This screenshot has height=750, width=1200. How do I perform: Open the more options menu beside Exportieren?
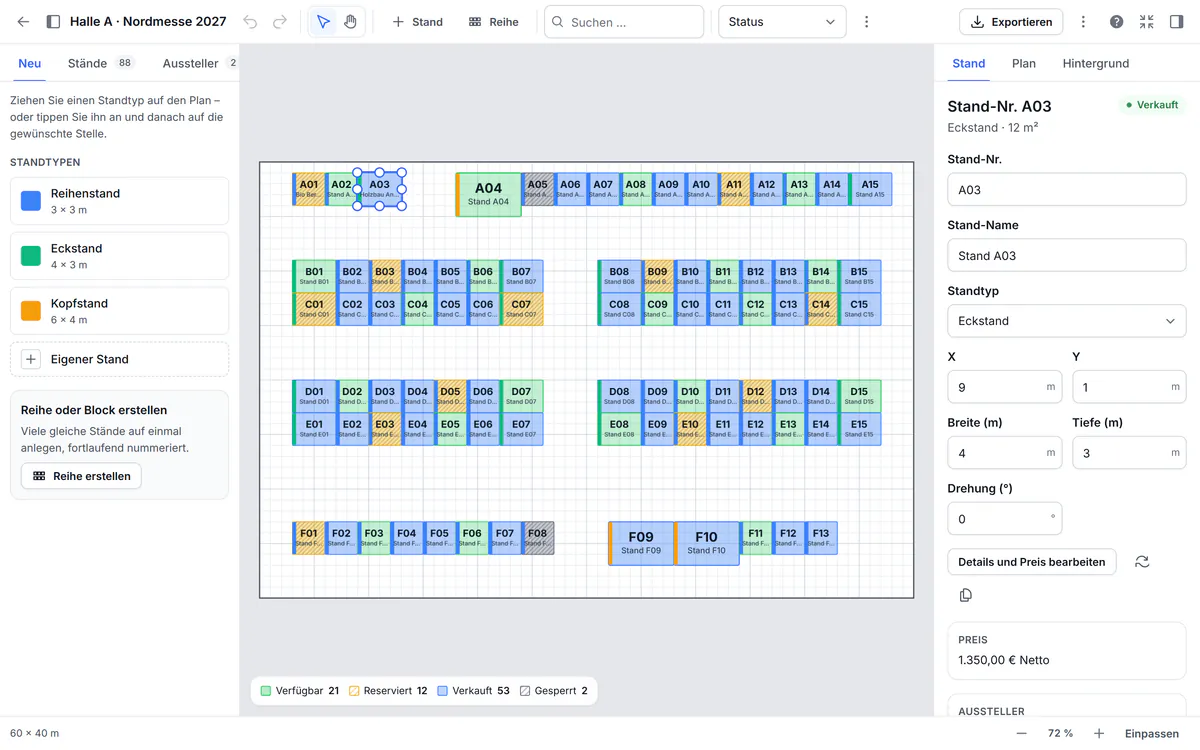[1083, 22]
